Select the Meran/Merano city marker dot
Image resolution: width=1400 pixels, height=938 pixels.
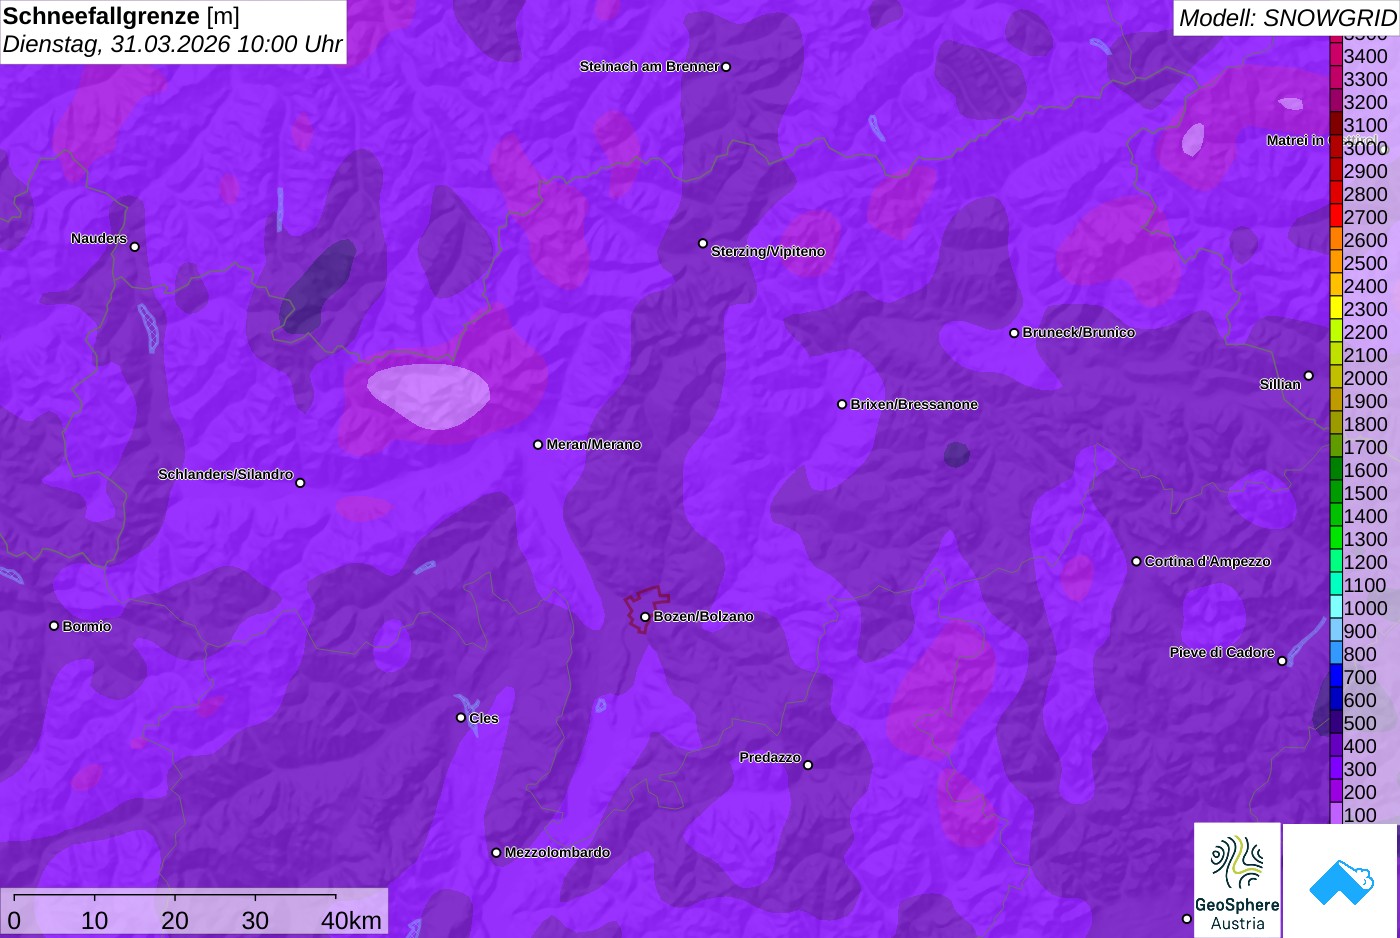(x=538, y=445)
